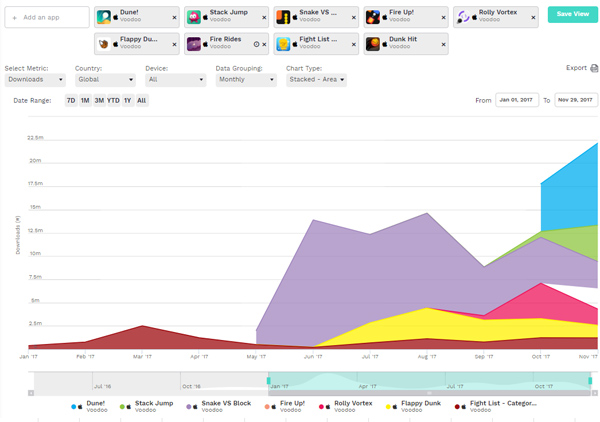
Task: Open the Device dropdown
Action: 176,80
